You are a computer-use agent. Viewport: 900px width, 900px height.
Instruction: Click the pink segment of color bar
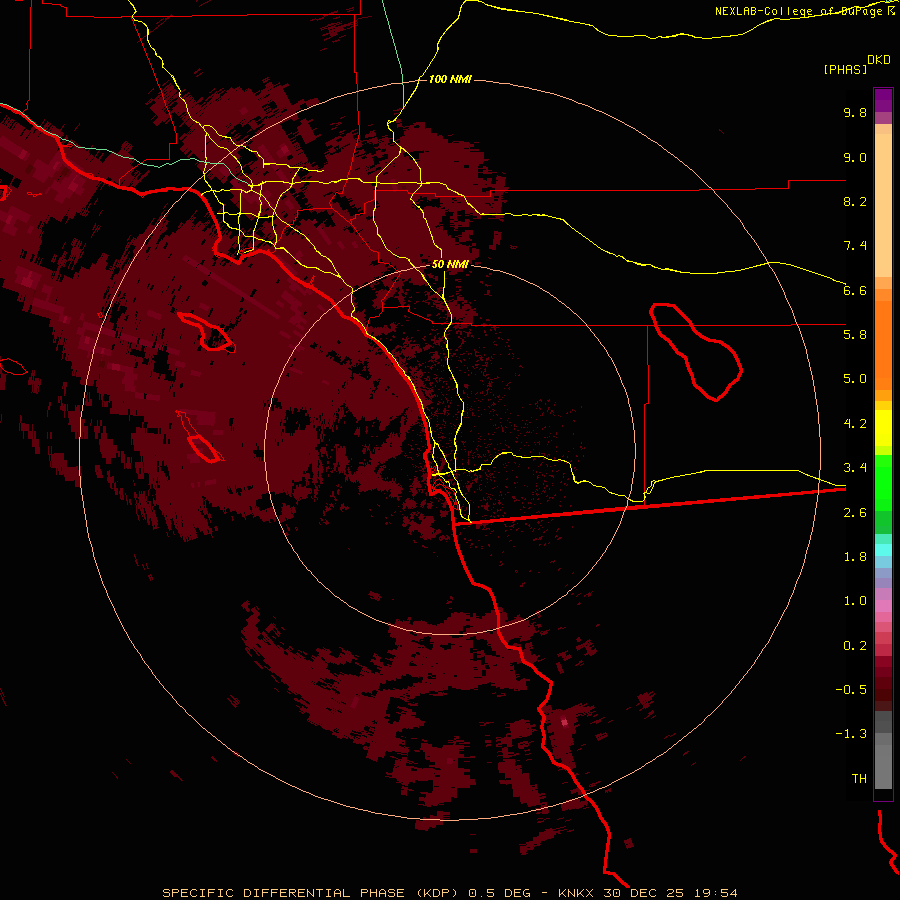883,606
